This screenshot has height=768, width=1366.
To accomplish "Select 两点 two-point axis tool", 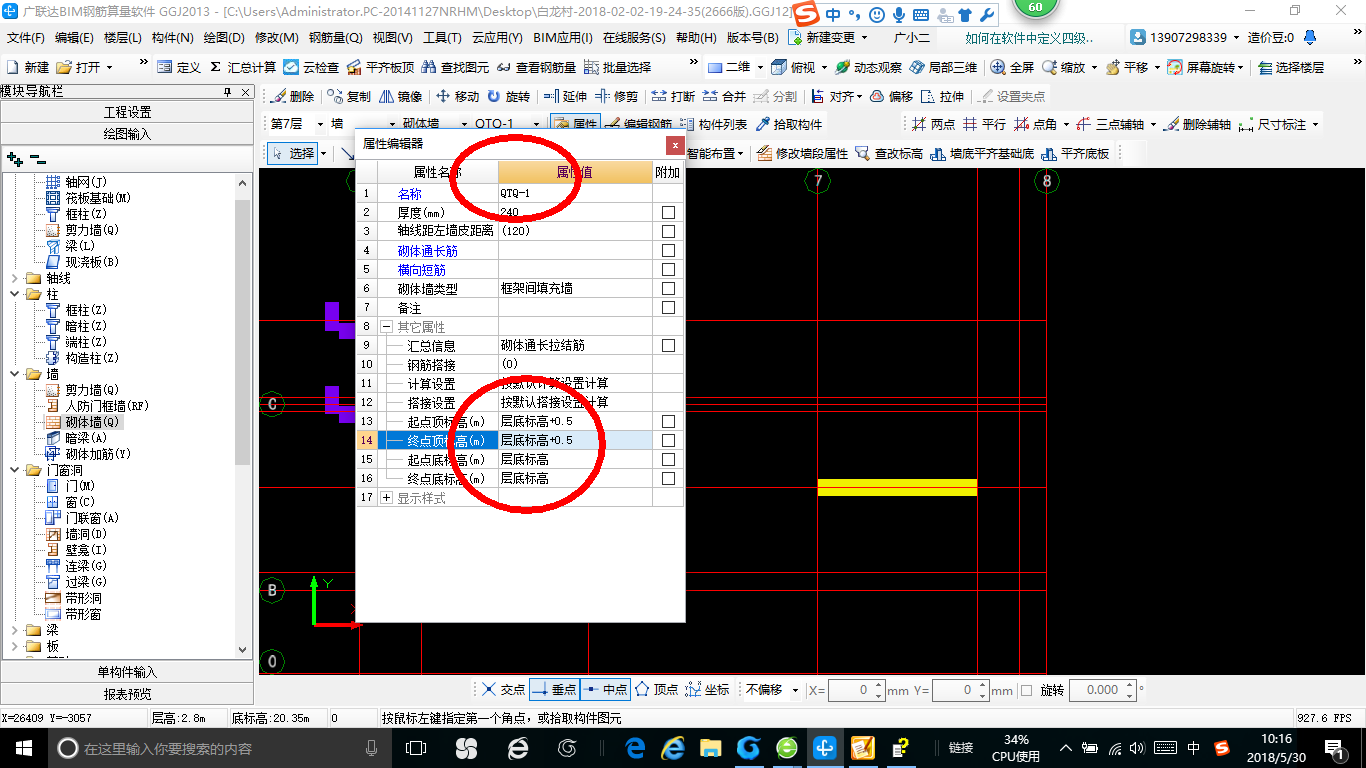I will click(x=933, y=124).
